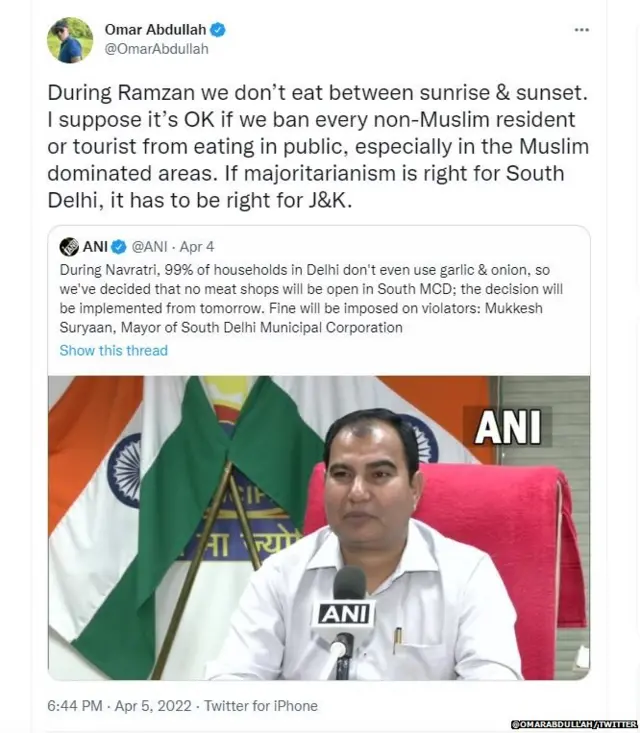This screenshot has width=640, height=733.
Task: Click the Apr 4 date on the quoted tweet
Action: (197, 247)
